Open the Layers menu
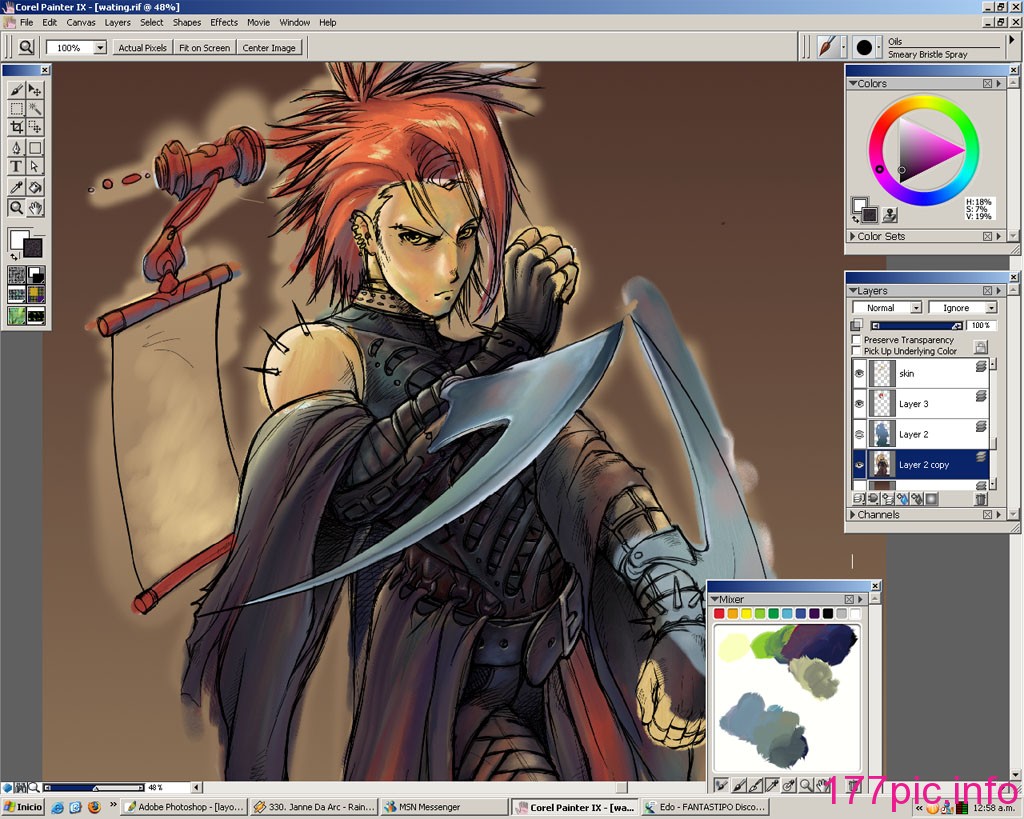The height and width of the screenshot is (819, 1024). (118, 22)
